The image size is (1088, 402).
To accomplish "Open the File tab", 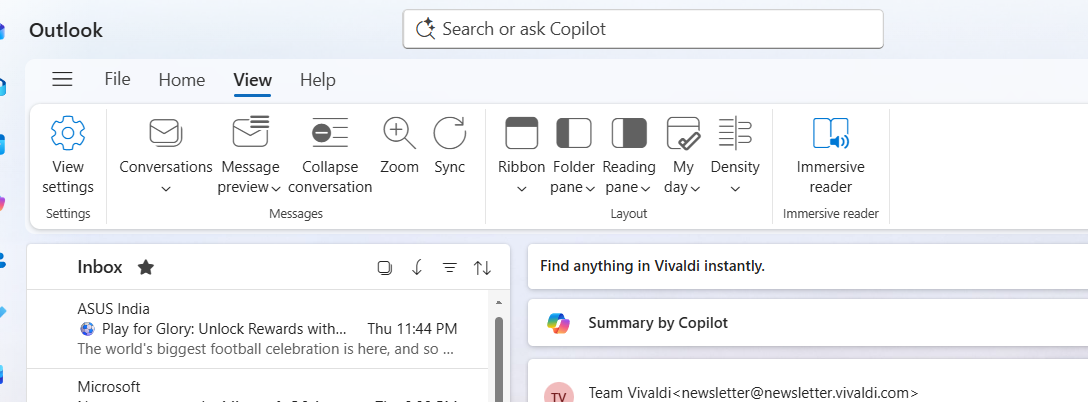I will pos(117,79).
